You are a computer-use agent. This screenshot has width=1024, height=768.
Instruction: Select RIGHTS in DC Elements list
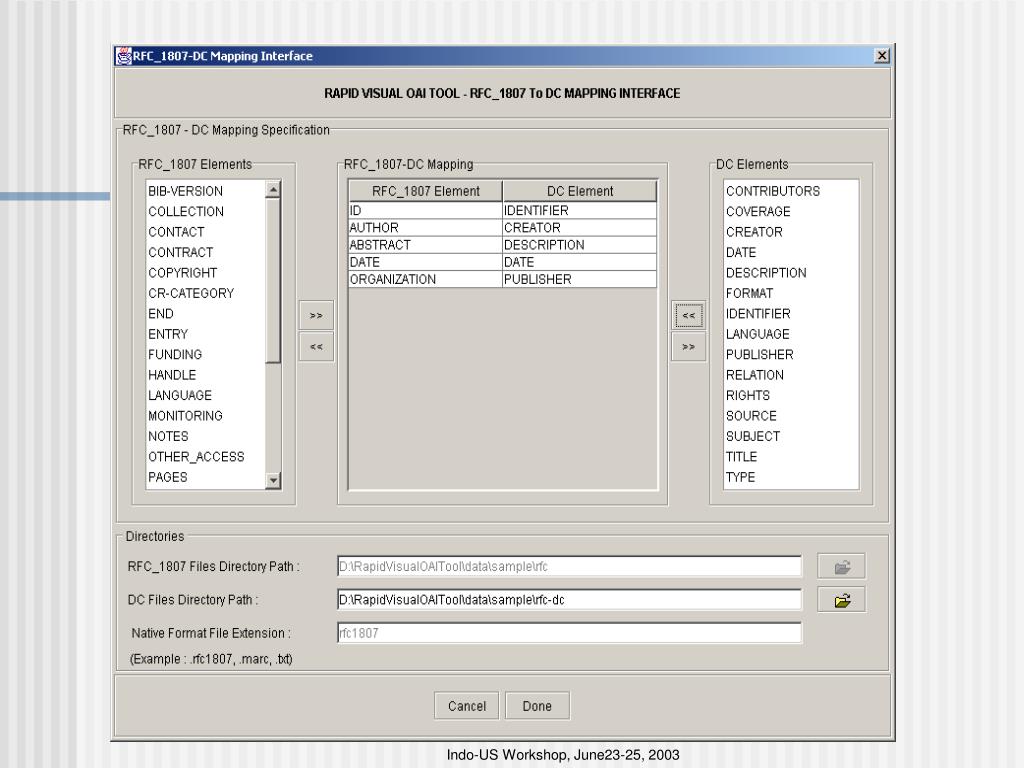click(791, 395)
